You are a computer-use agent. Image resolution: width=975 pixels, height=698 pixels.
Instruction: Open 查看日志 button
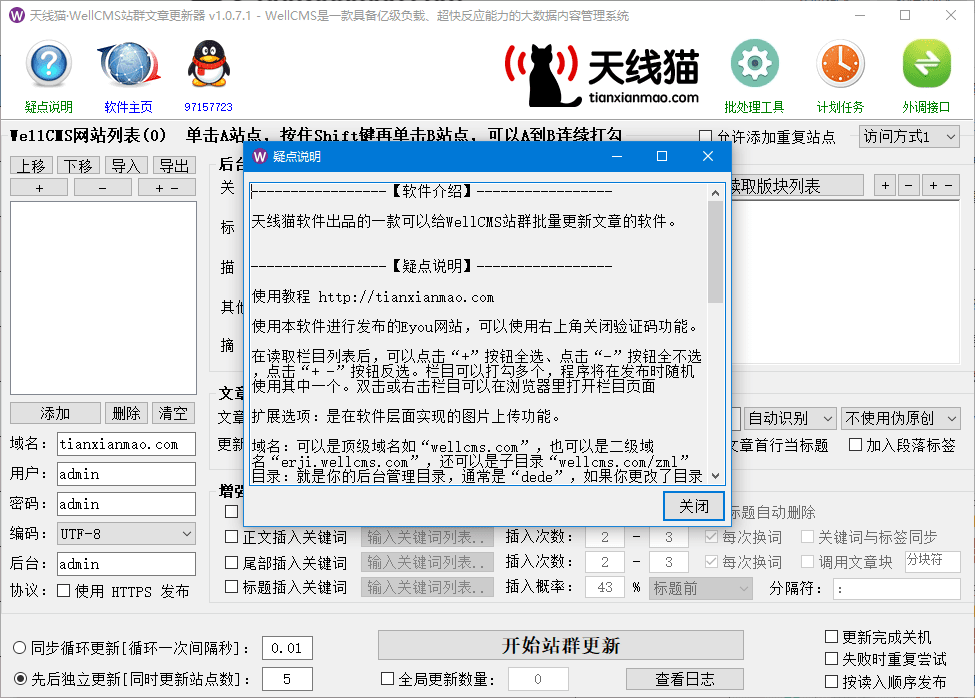pos(685,679)
